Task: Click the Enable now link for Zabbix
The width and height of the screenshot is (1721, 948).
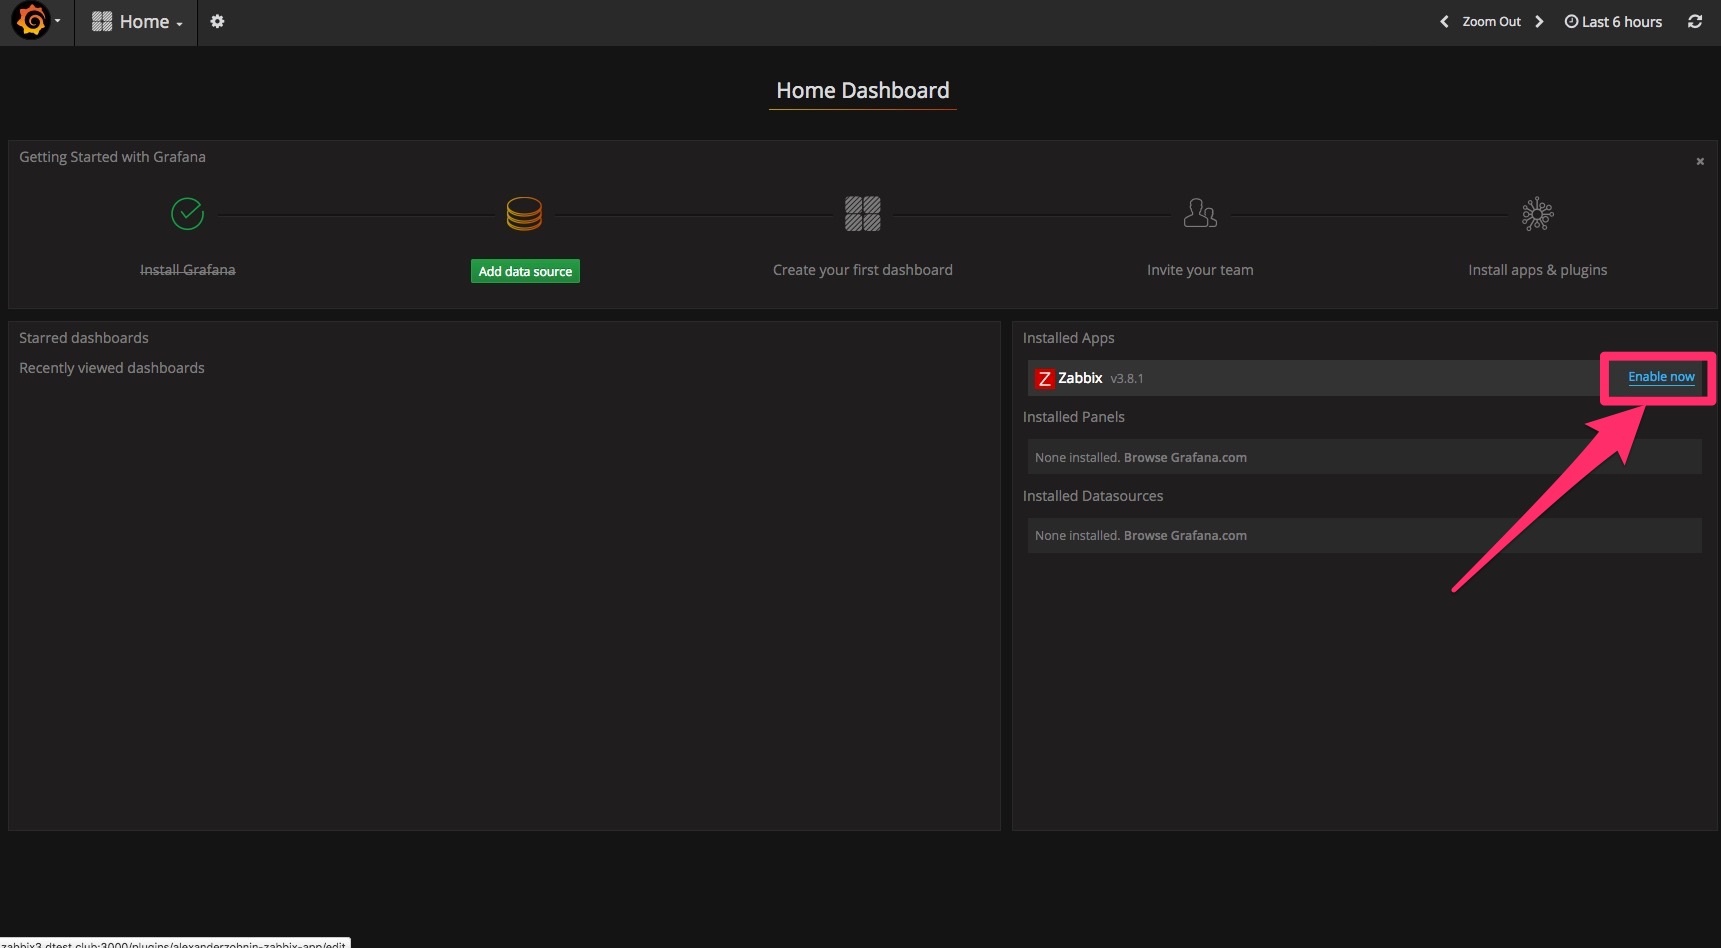Action: 1661,377
